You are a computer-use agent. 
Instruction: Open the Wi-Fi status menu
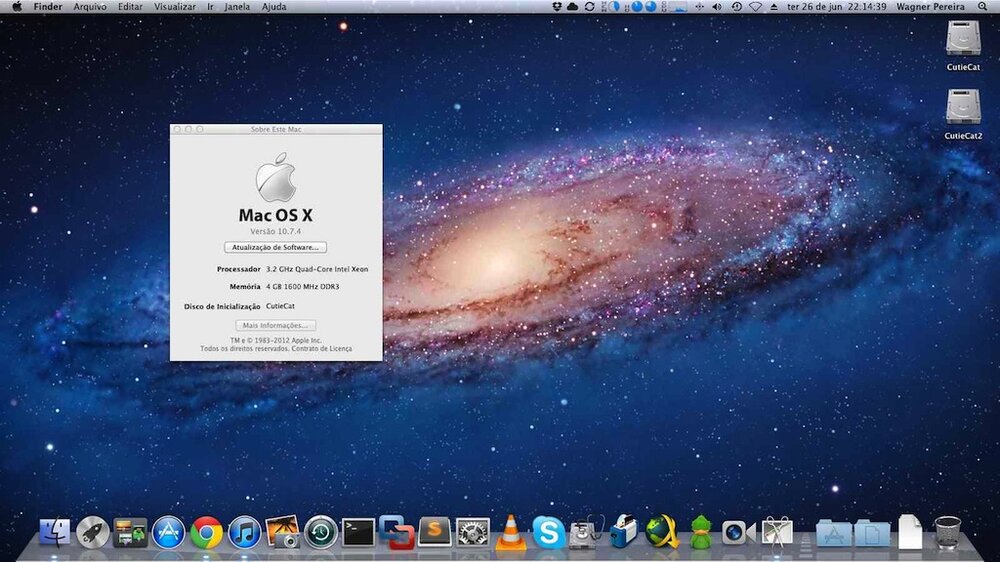tap(756, 6)
